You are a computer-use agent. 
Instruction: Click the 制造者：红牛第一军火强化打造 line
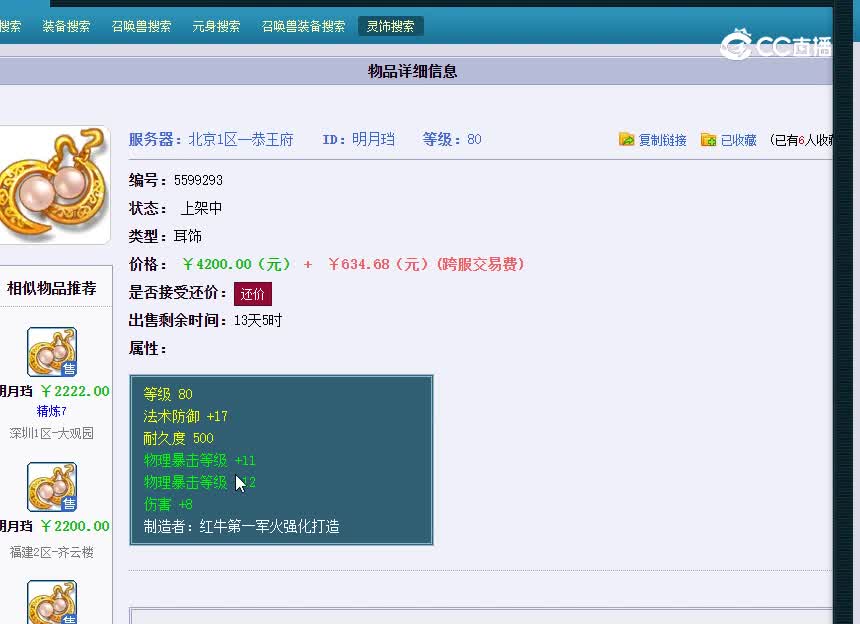click(x=241, y=526)
